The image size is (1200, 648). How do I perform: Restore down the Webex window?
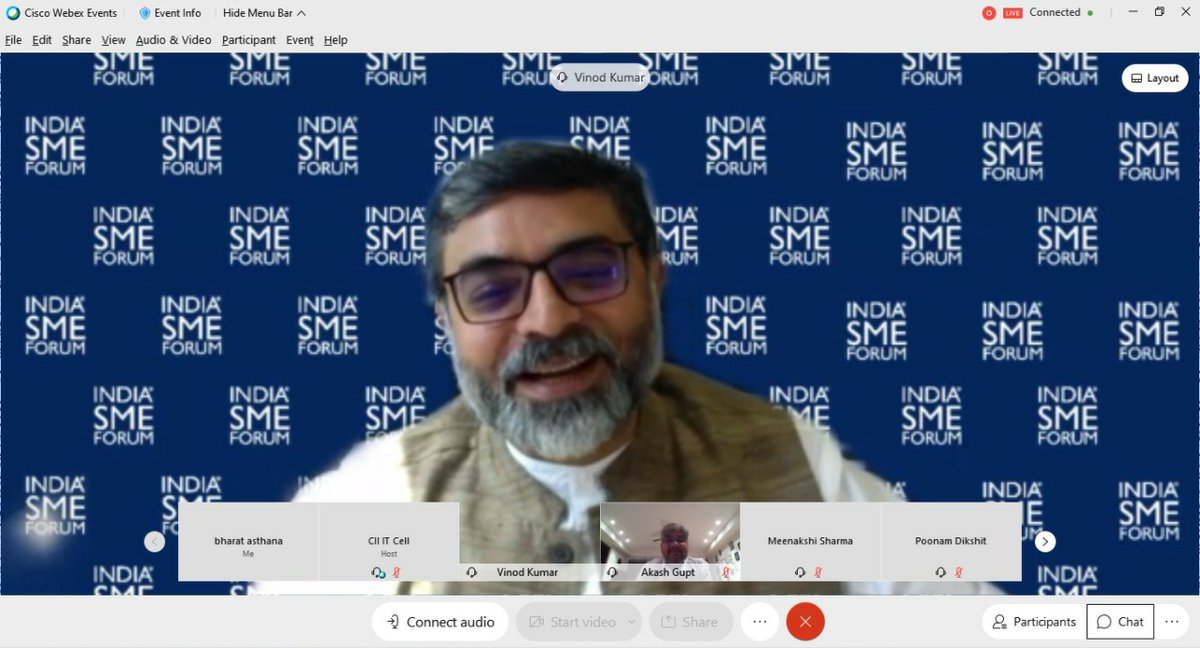[x=1159, y=13]
